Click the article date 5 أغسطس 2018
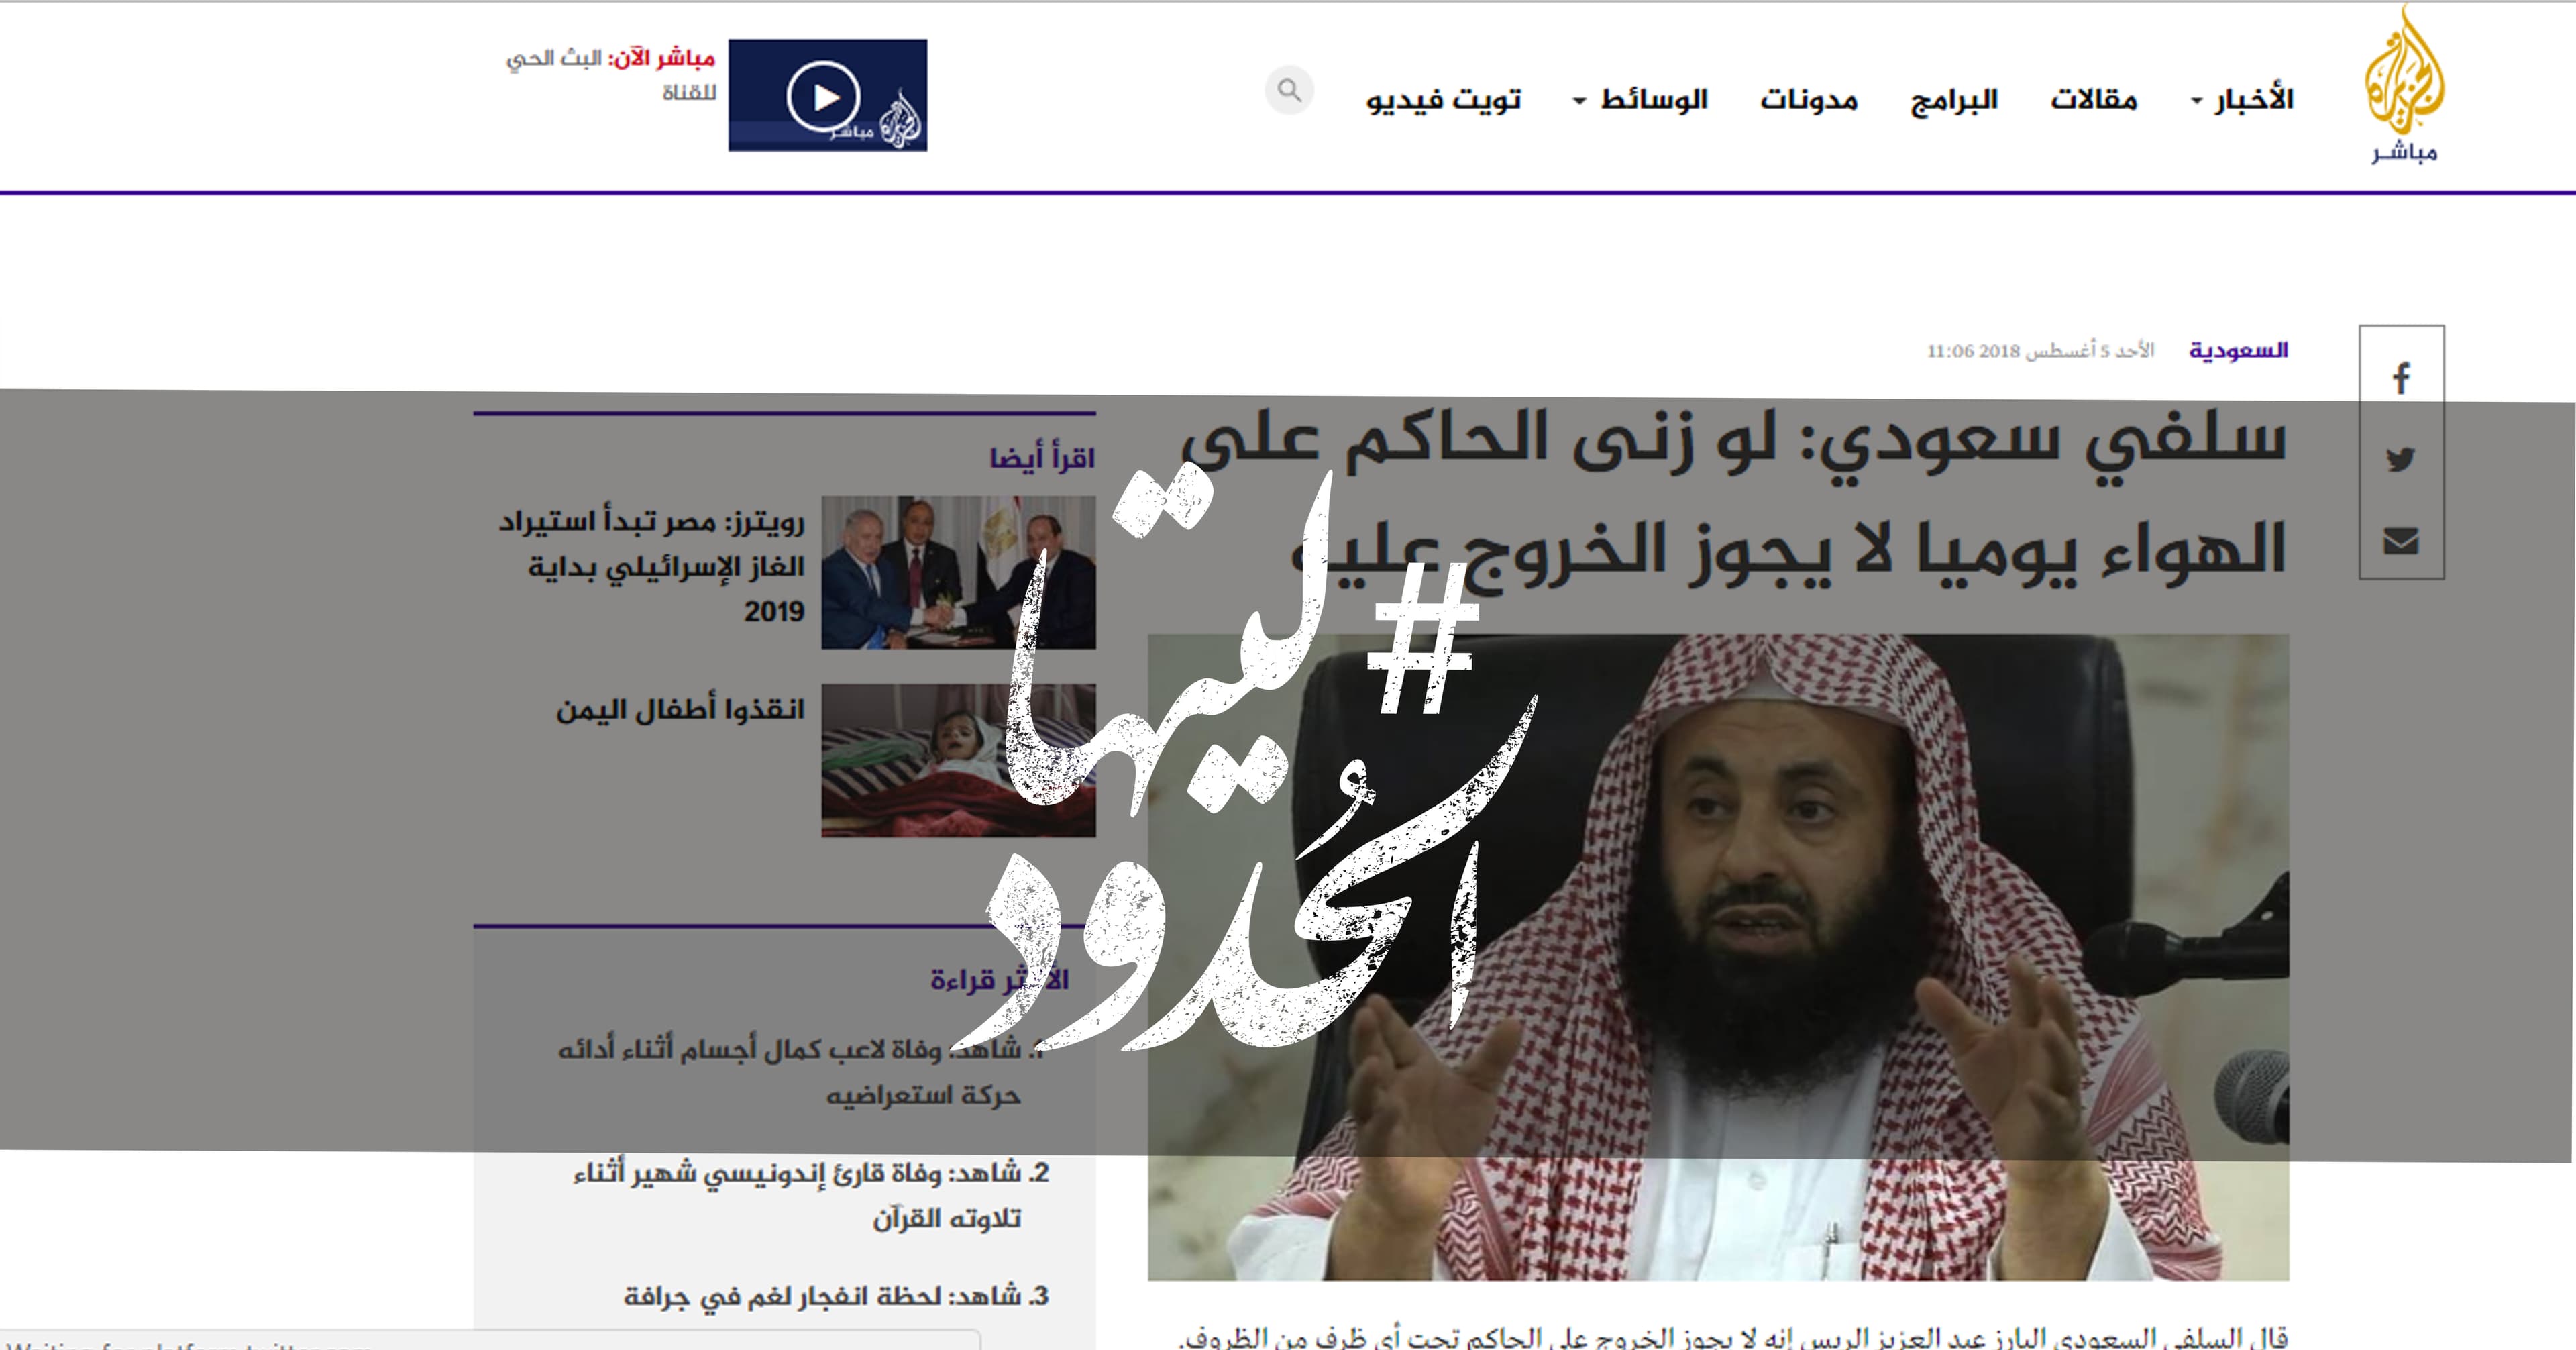 [2040, 351]
